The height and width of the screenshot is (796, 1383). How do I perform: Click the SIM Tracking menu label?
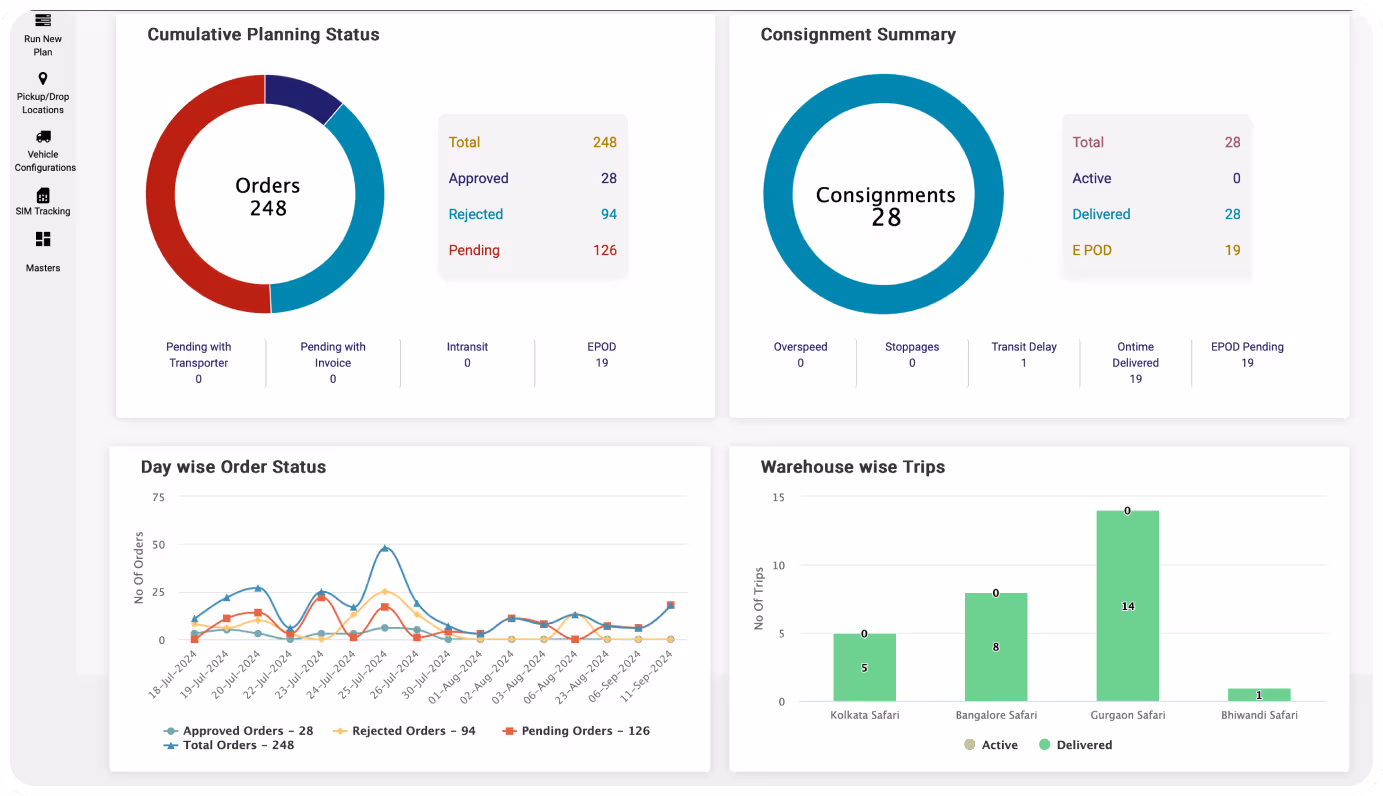coord(43,211)
